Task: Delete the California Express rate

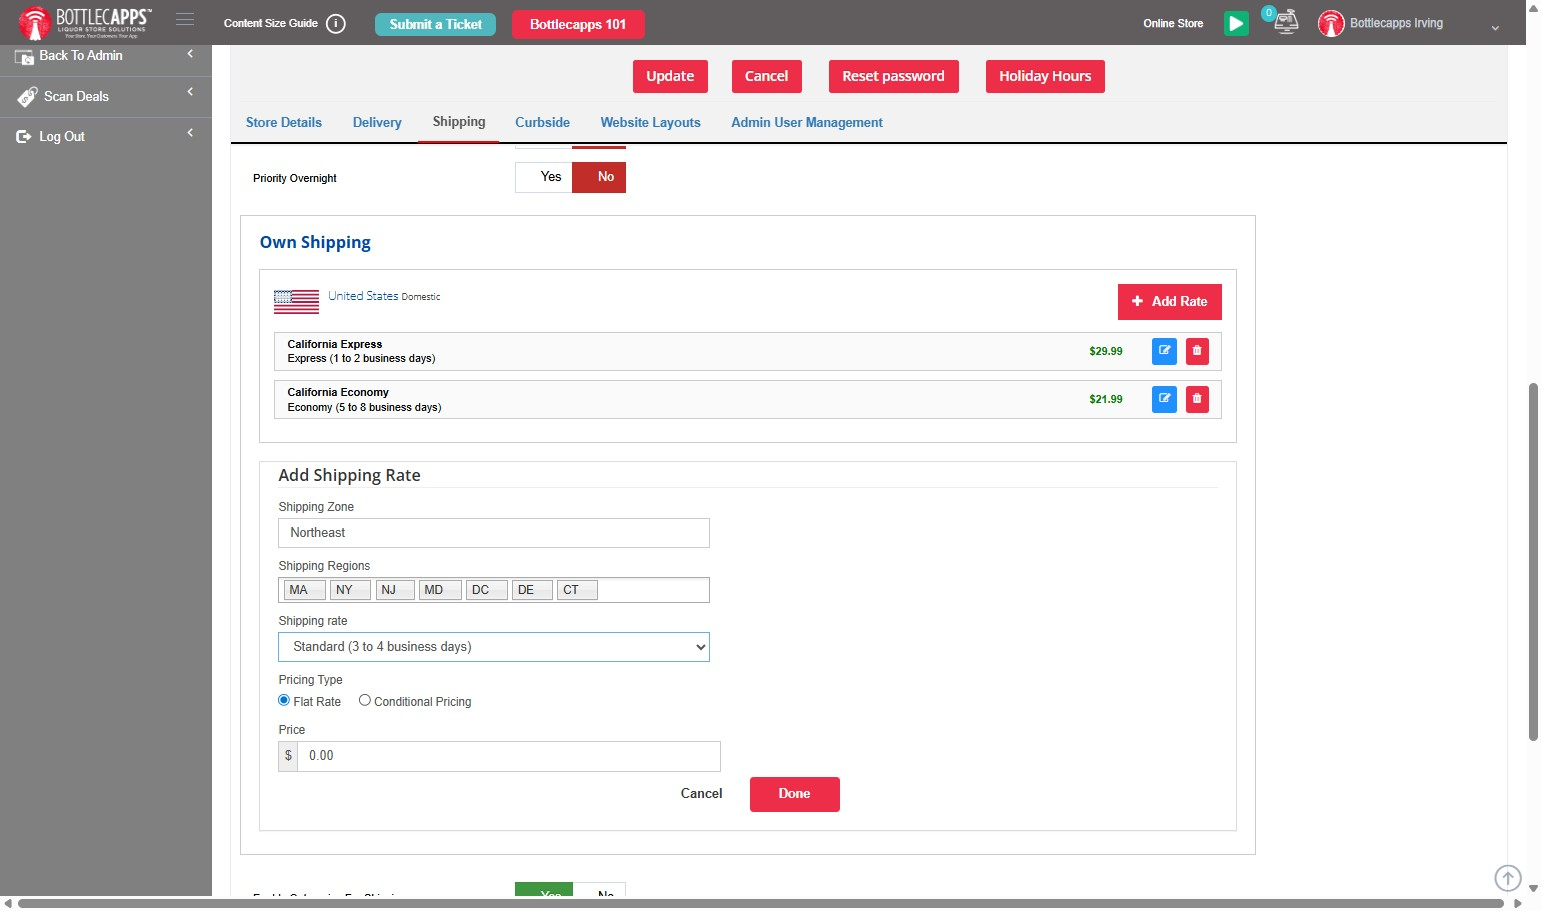Action: [x=1197, y=351]
